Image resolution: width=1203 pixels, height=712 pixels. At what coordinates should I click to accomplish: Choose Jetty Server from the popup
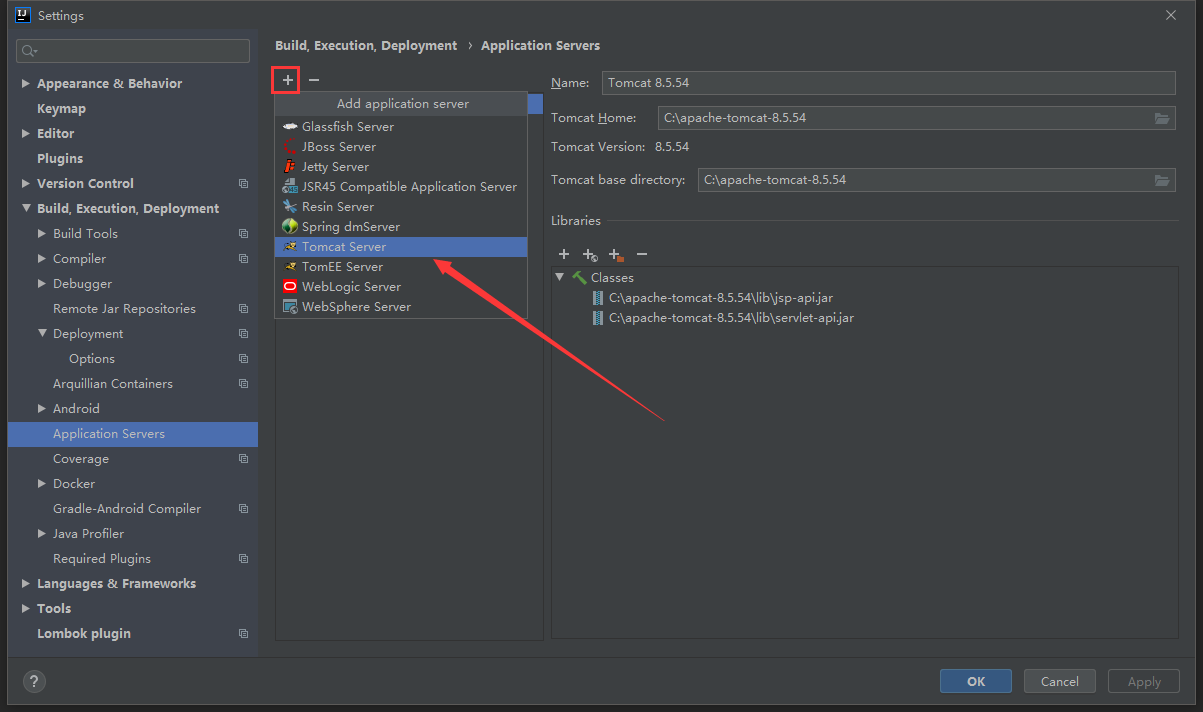point(401,167)
